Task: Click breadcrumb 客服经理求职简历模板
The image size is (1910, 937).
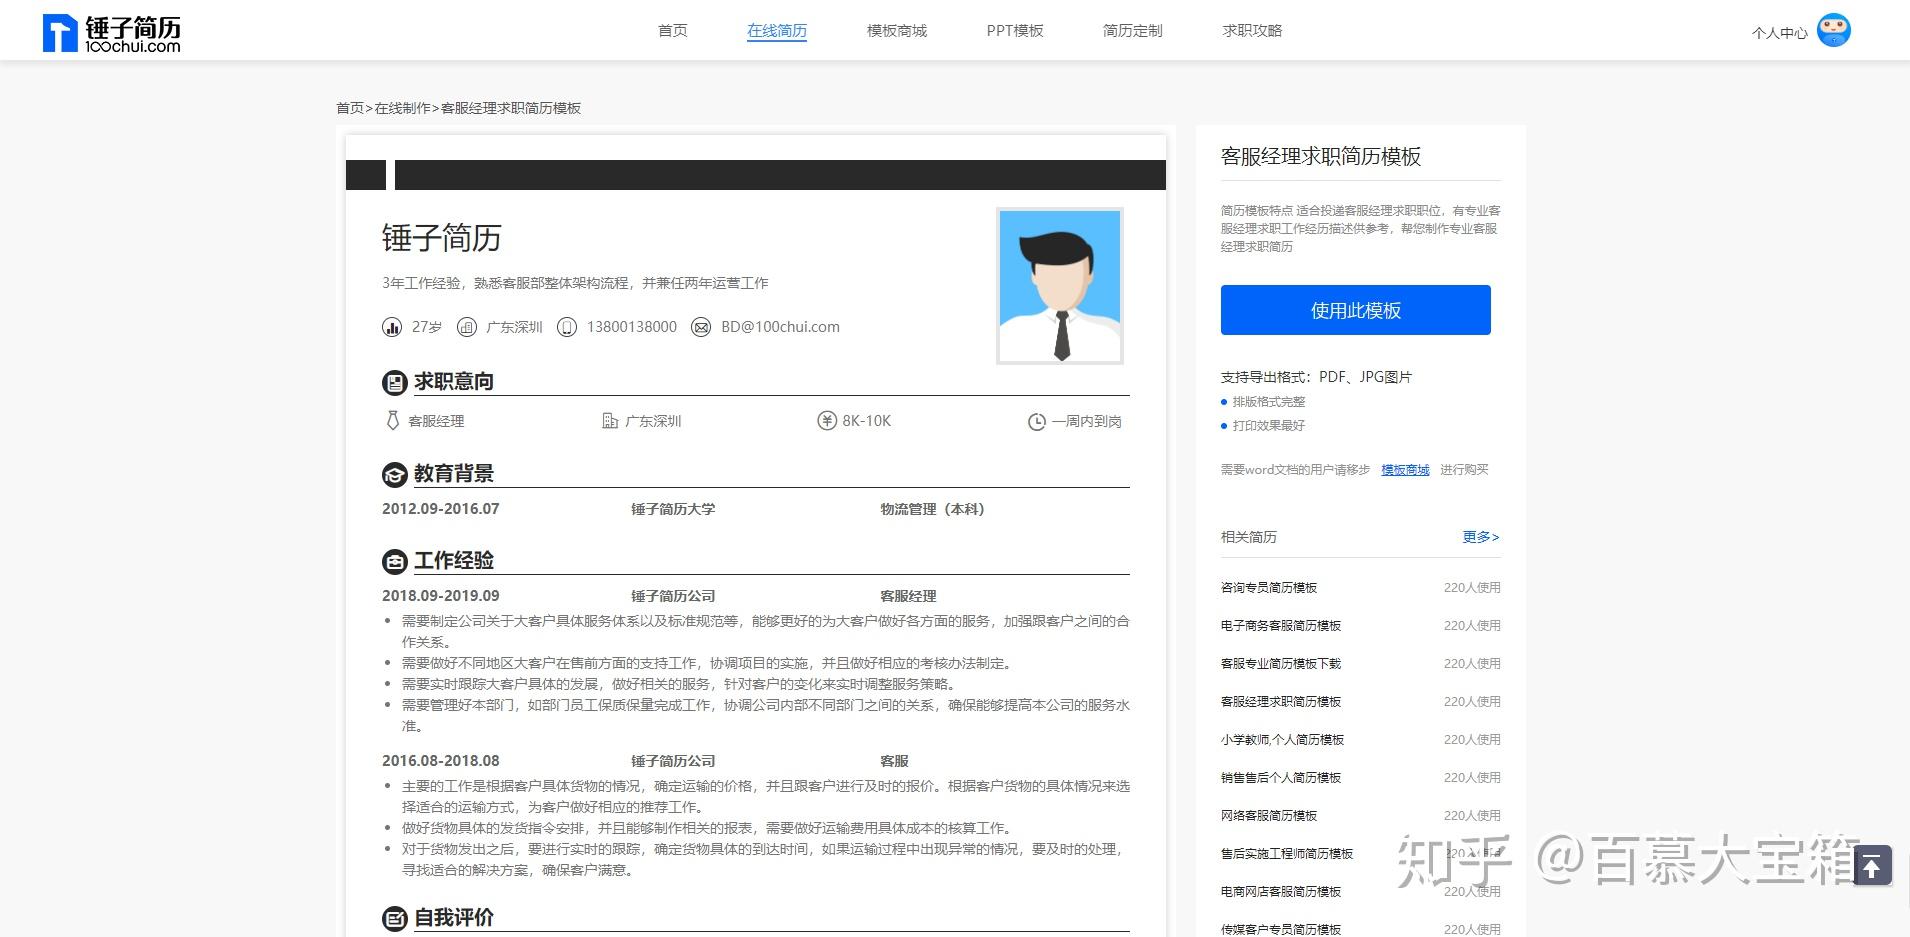Action: point(511,108)
